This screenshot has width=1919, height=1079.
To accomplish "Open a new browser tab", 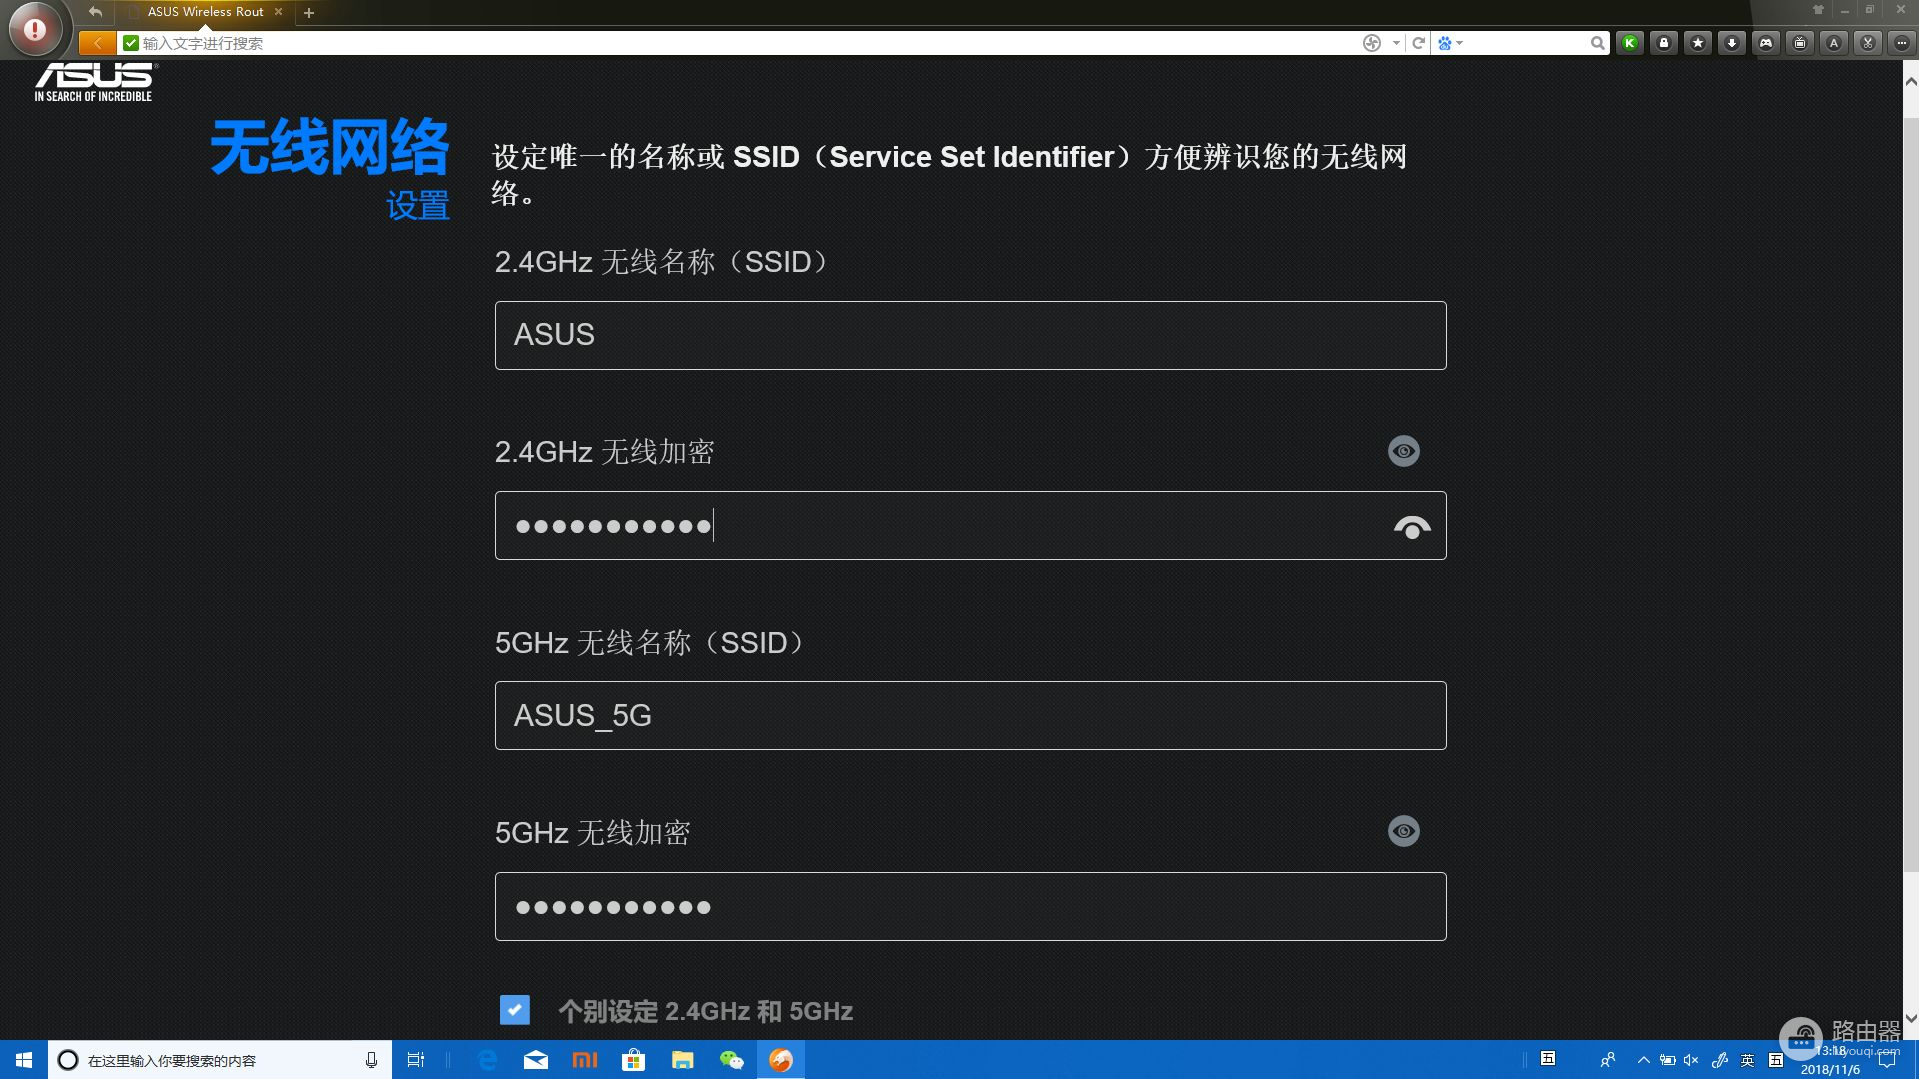I will (309, 13).
